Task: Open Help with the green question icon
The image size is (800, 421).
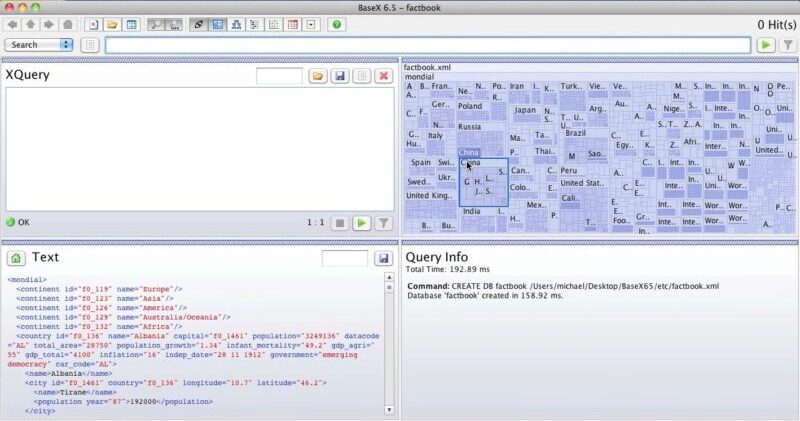Action: click(x=337, y=24)
